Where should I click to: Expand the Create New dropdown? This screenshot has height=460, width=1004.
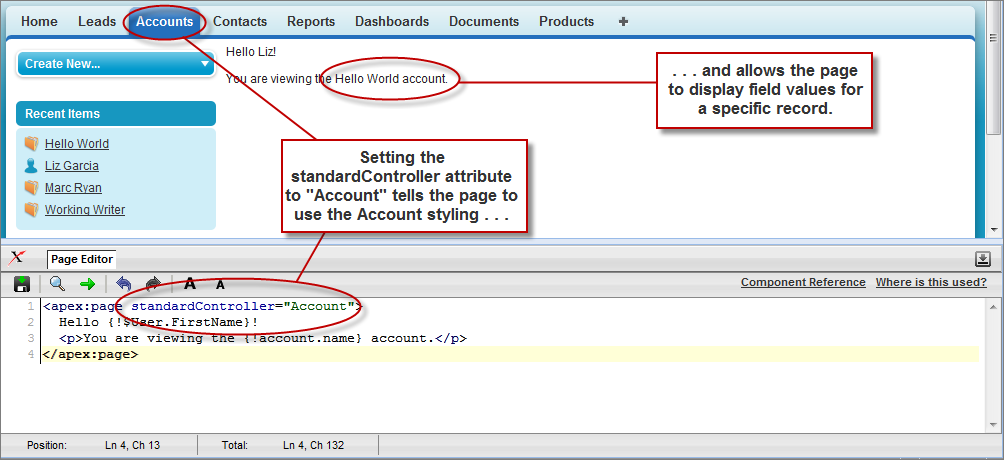click(x=116, y=64)
